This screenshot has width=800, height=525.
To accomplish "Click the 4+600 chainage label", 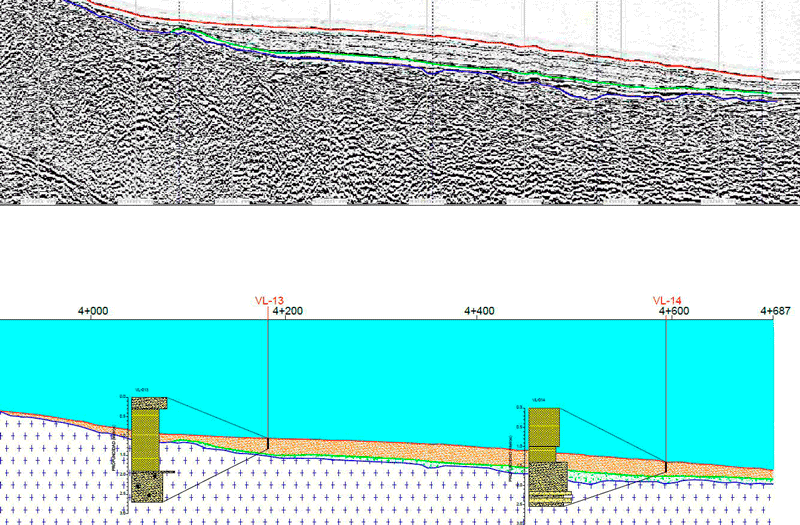I will coord(674,311).
